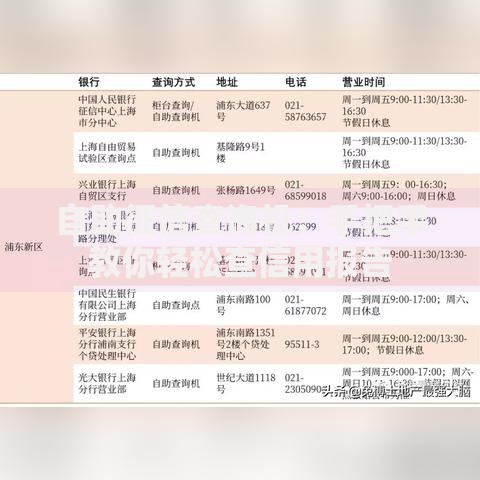
Task: Select business hours in 兴业银行 row
Action: click(x=399, y=190)
